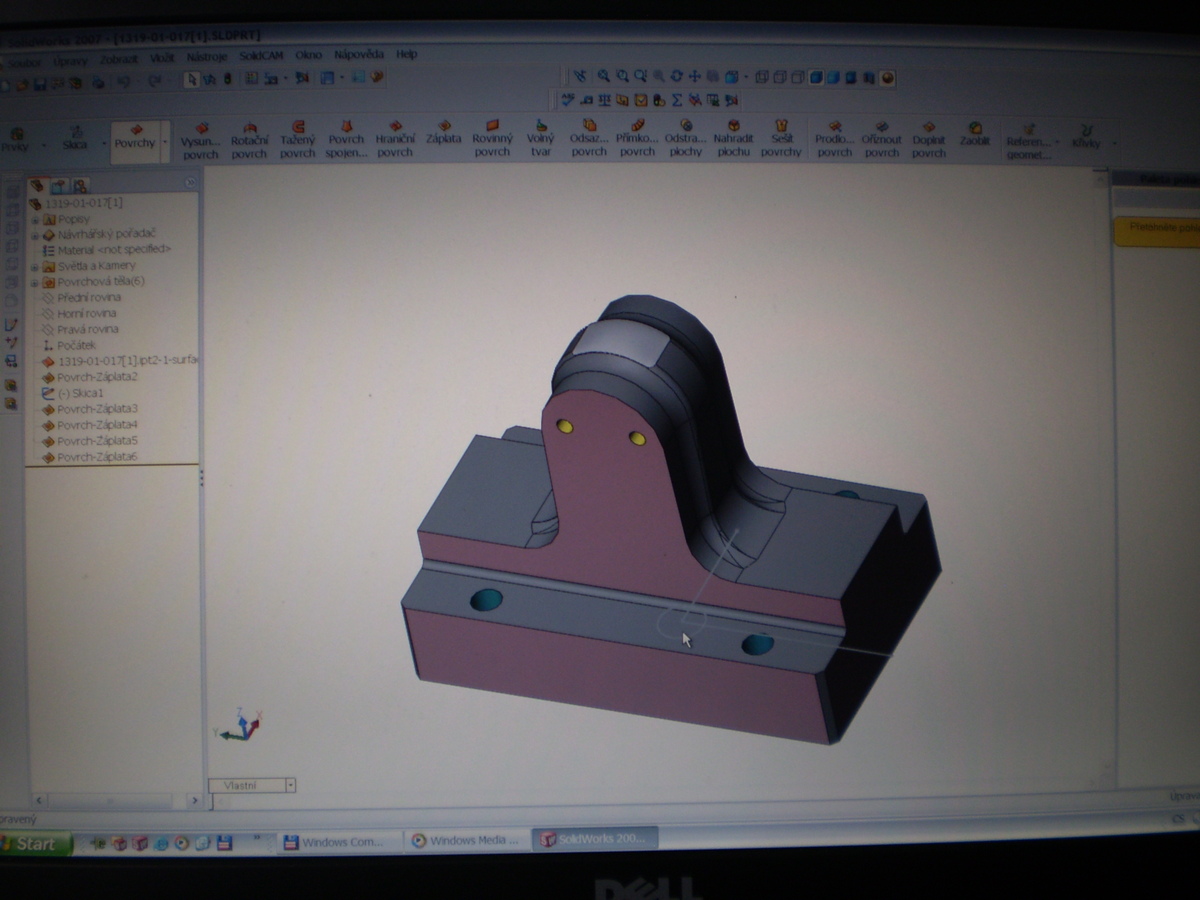This screenshot has height=900, width=1200.
Task: Open the Okno menu
Action: tap(308, 55)
